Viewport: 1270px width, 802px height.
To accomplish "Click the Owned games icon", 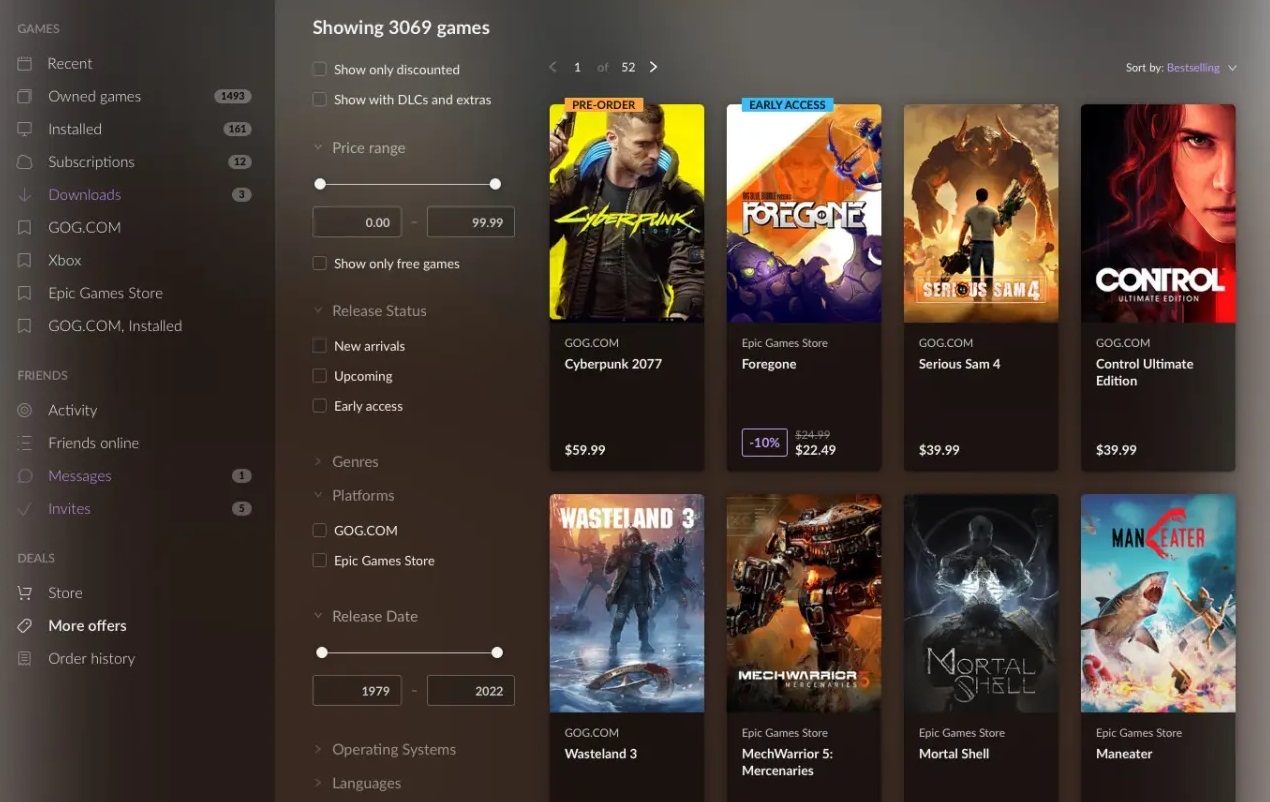I will pyautogui.click(x=25, y=96).
